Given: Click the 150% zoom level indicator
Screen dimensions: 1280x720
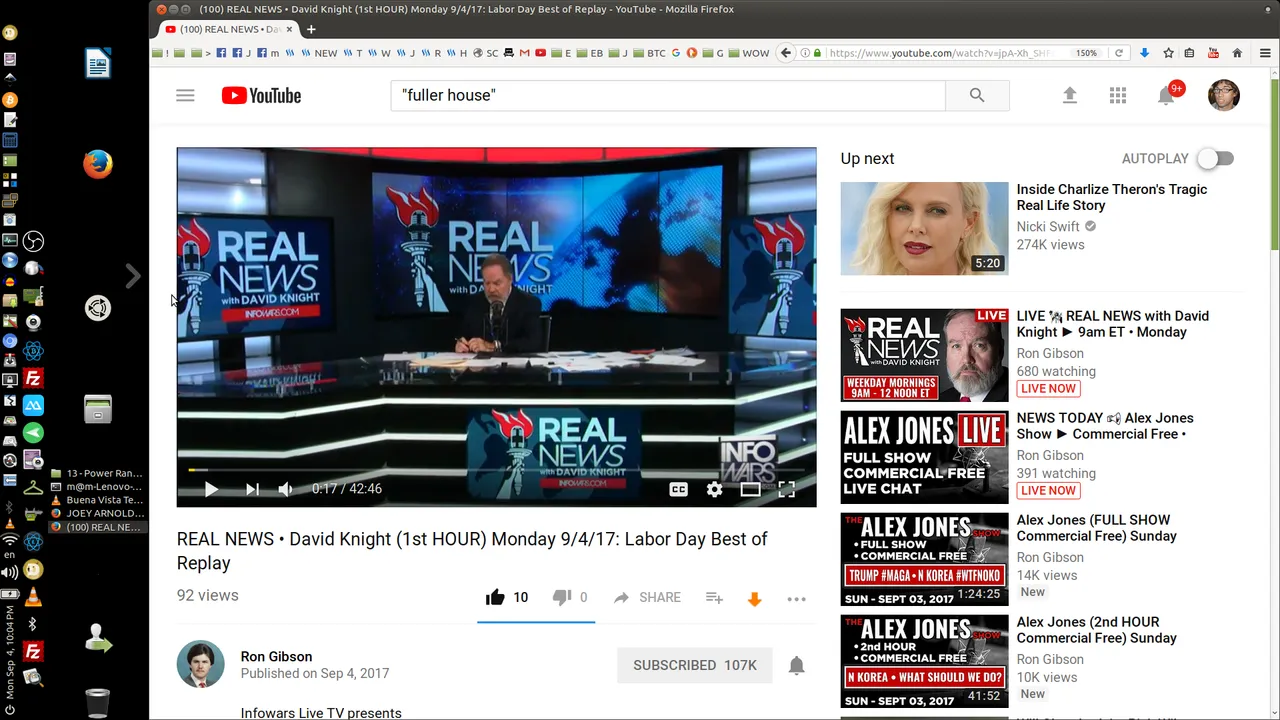Looking at the screenshot, I should pos(1086,53).
